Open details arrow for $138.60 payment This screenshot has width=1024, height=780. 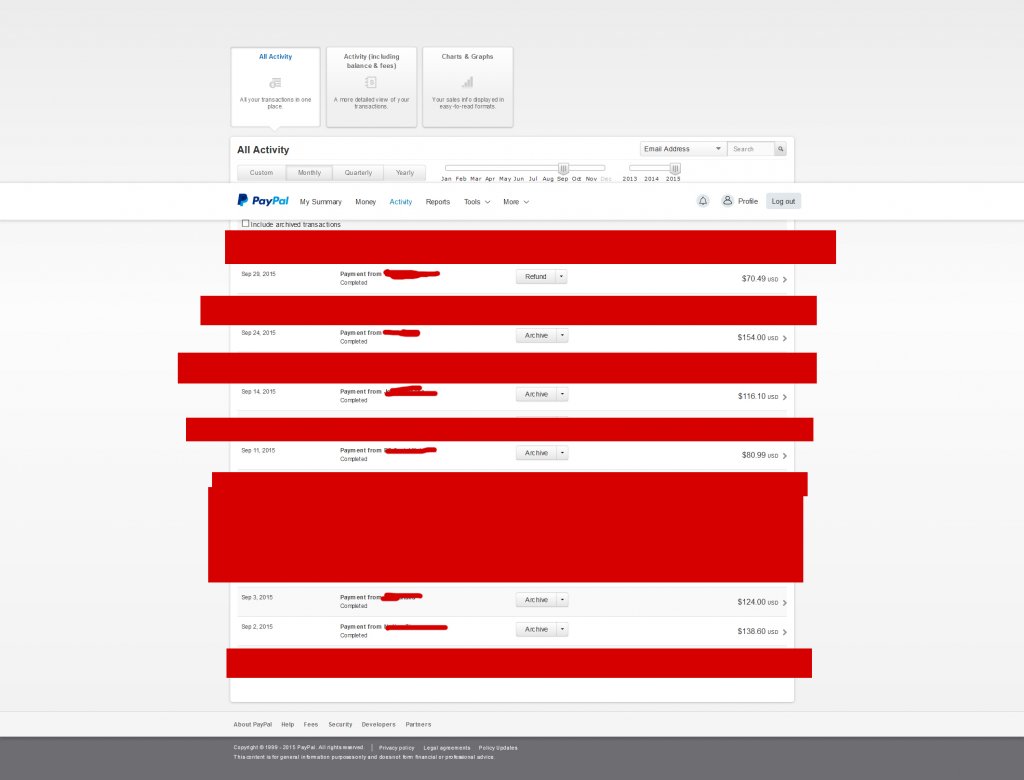click(x=784, y=632)
